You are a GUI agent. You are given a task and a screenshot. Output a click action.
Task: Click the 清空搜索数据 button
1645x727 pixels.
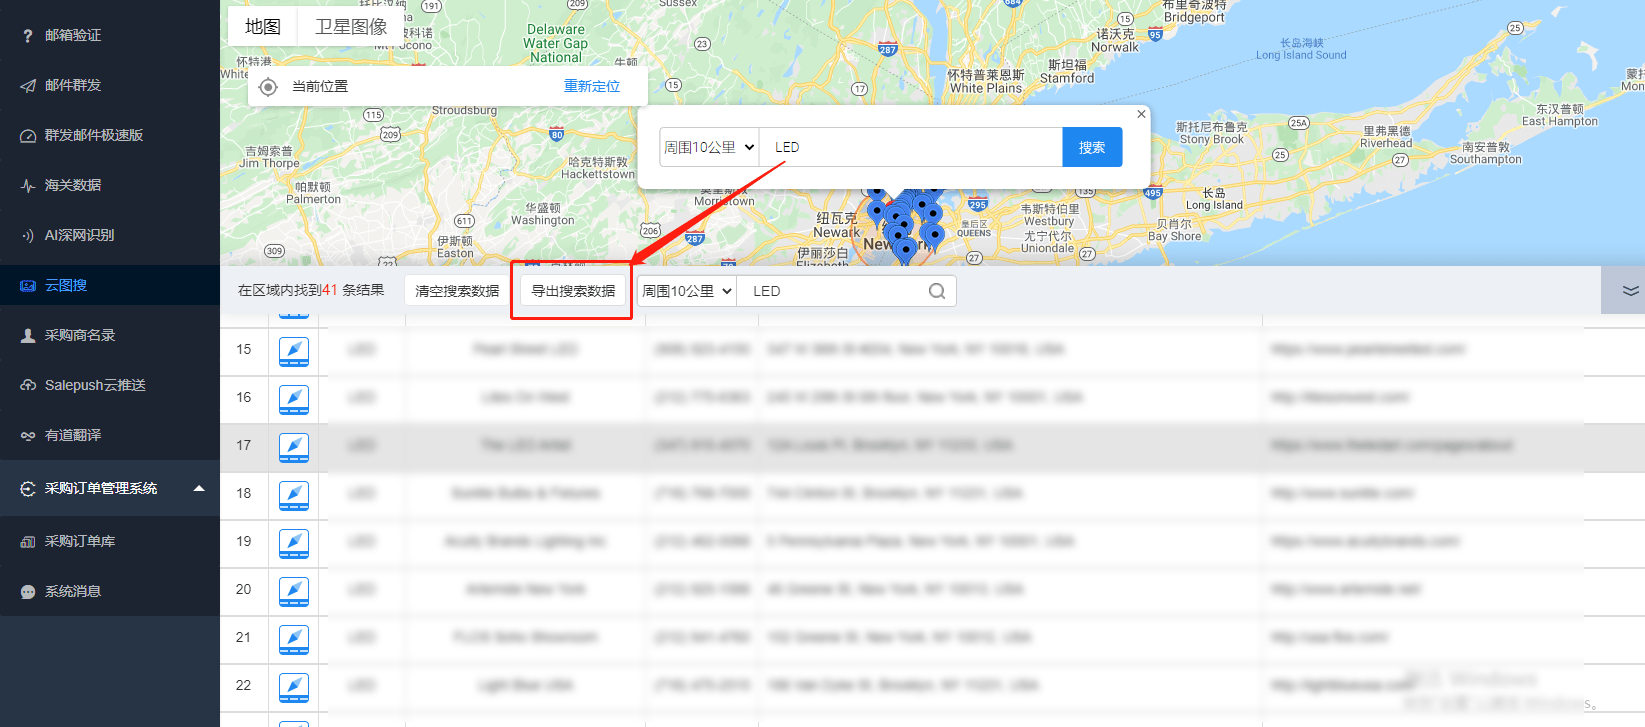(x=457, y=291)
